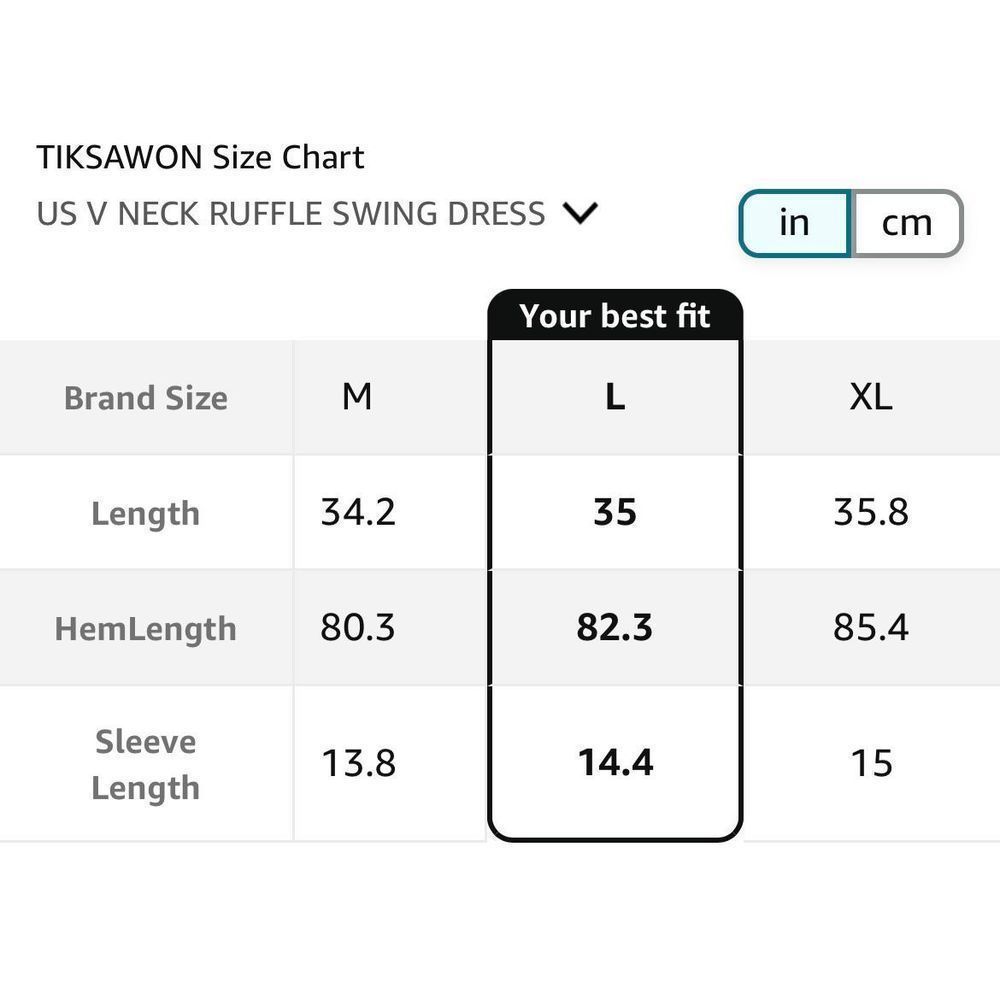Viewport: 1000px width, 1000px height.
Task: Click the 13.8 sleeve length for M
Action: (x=358, y=763)
